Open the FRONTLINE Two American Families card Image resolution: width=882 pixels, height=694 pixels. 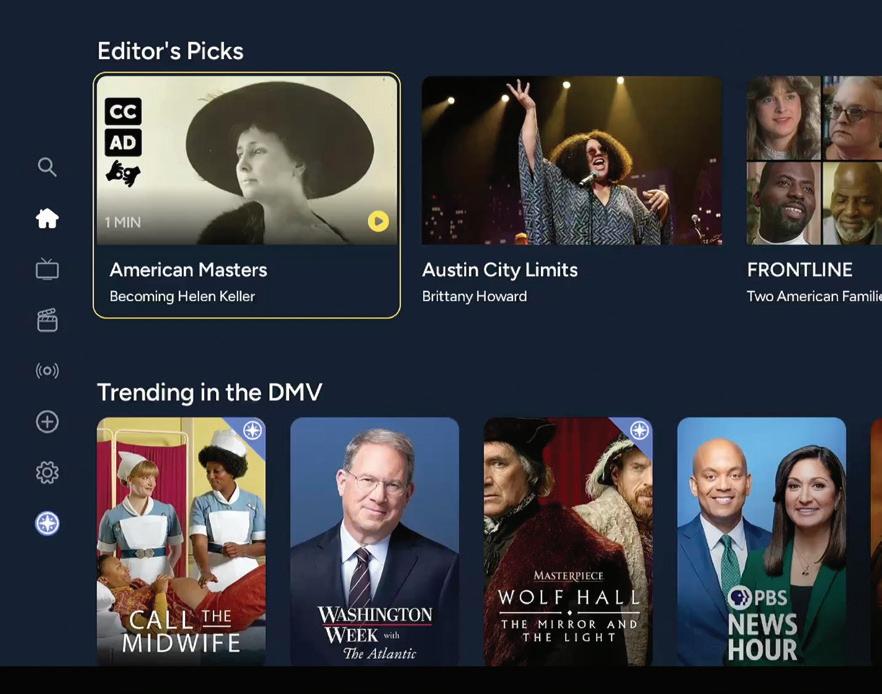(814, 191)
